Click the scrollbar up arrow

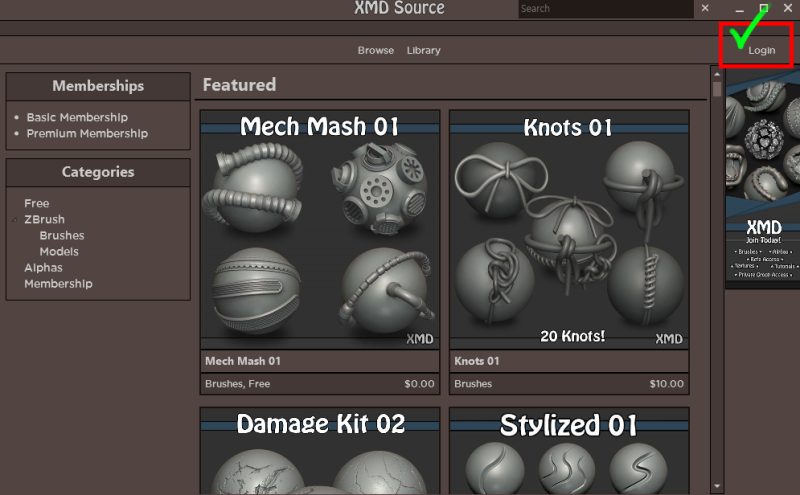(717, 75)
